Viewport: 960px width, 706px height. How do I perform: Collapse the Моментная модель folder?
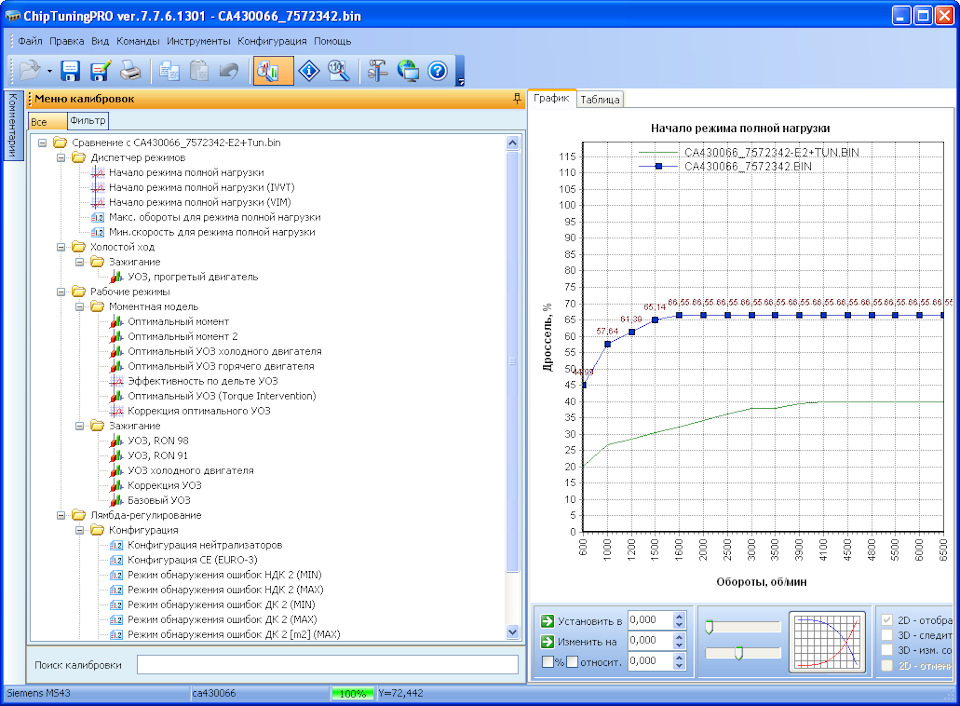click(x=80, y=306)
